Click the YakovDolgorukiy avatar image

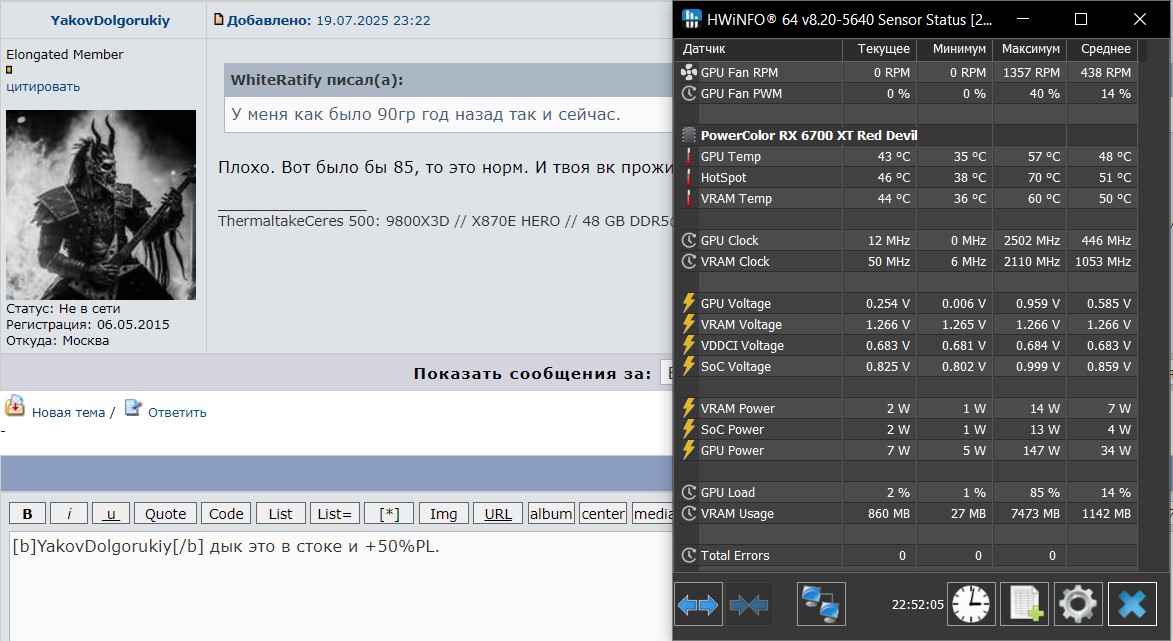[101, 205]
